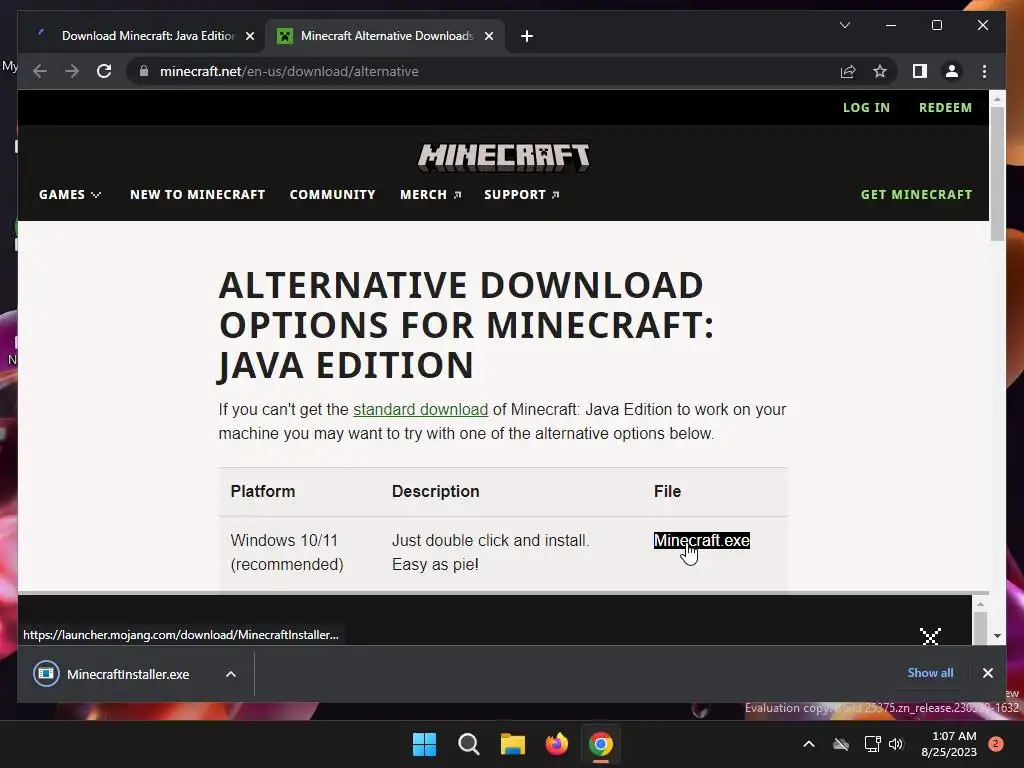Follow the standard download link
Viewport: 1024px width, 768px height.
(421, 409)
